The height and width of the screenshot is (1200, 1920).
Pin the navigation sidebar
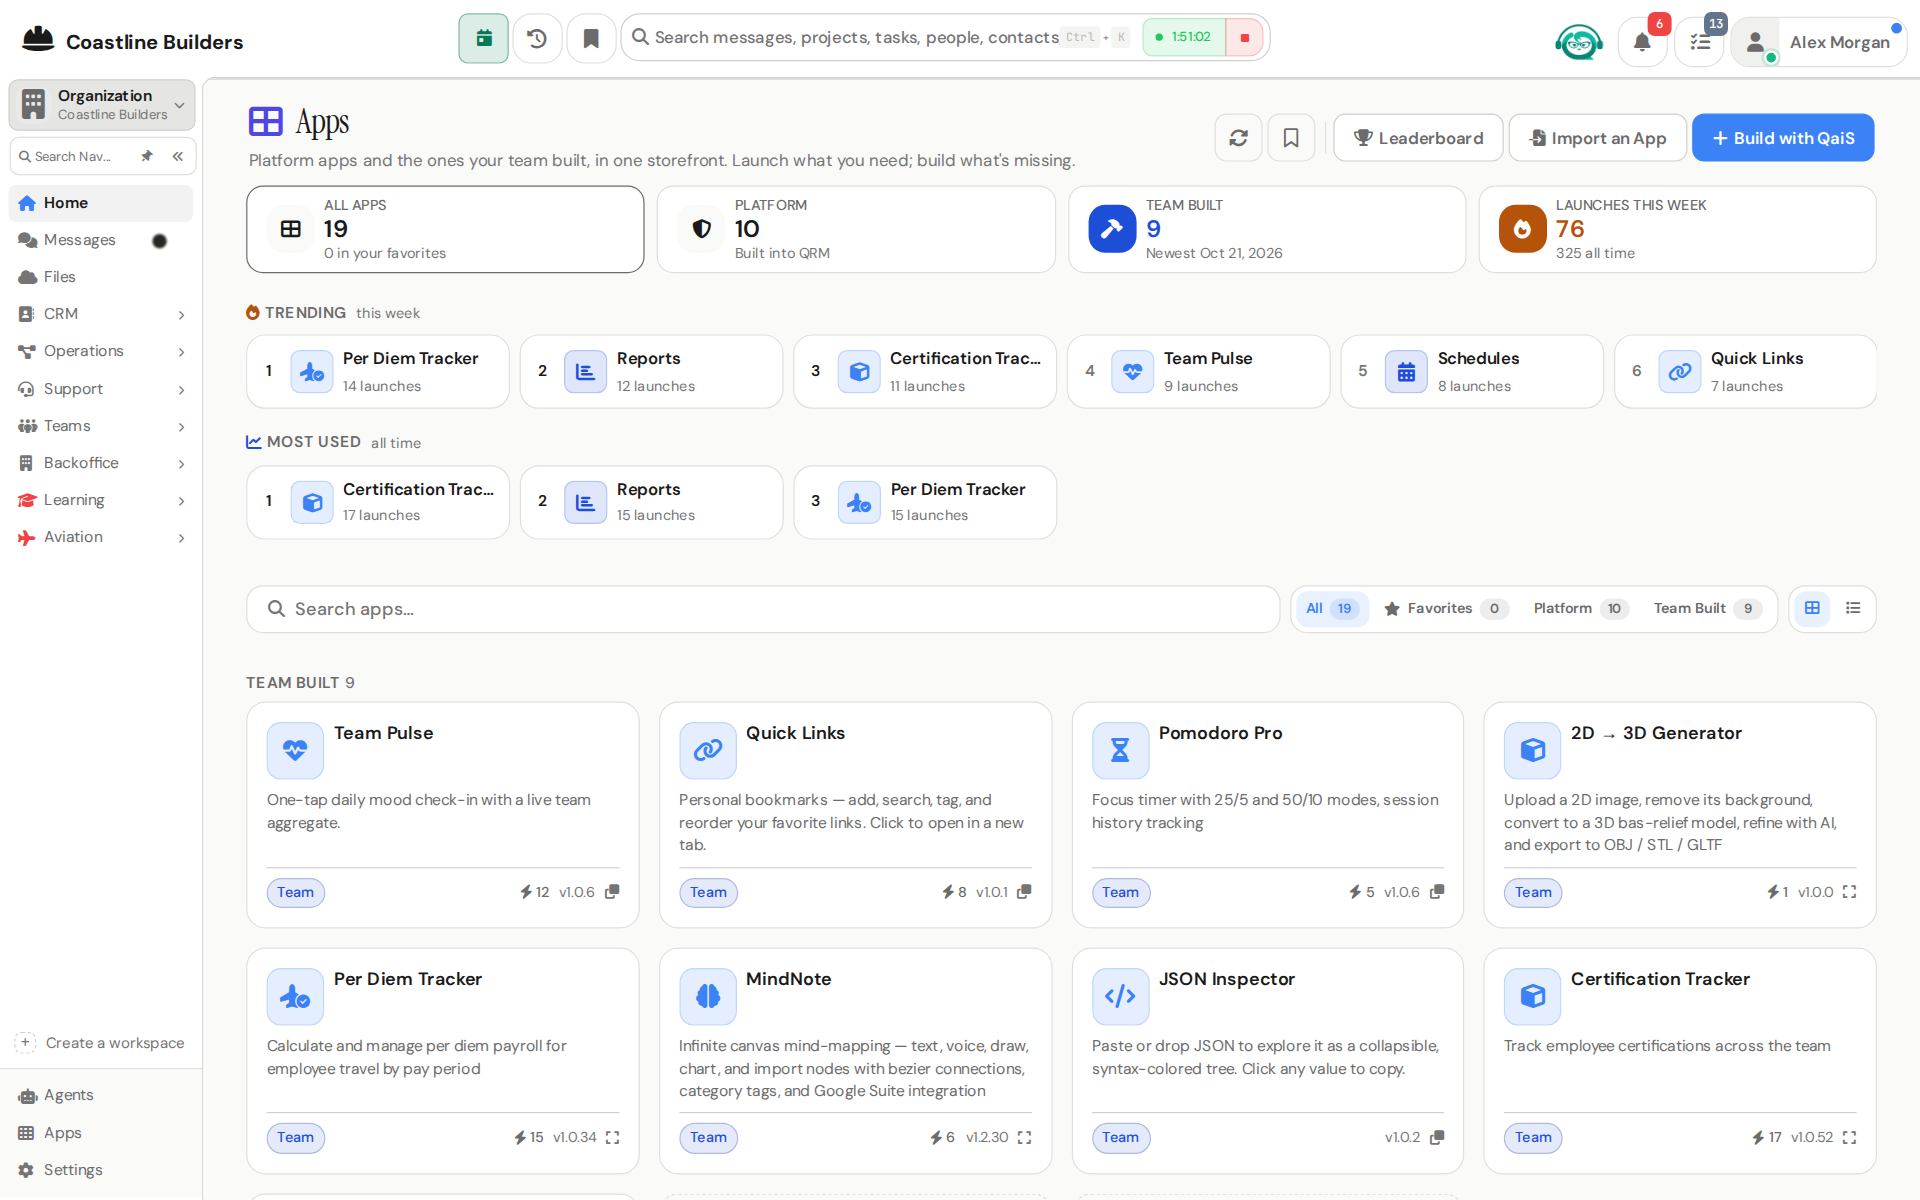click(147, 156)
